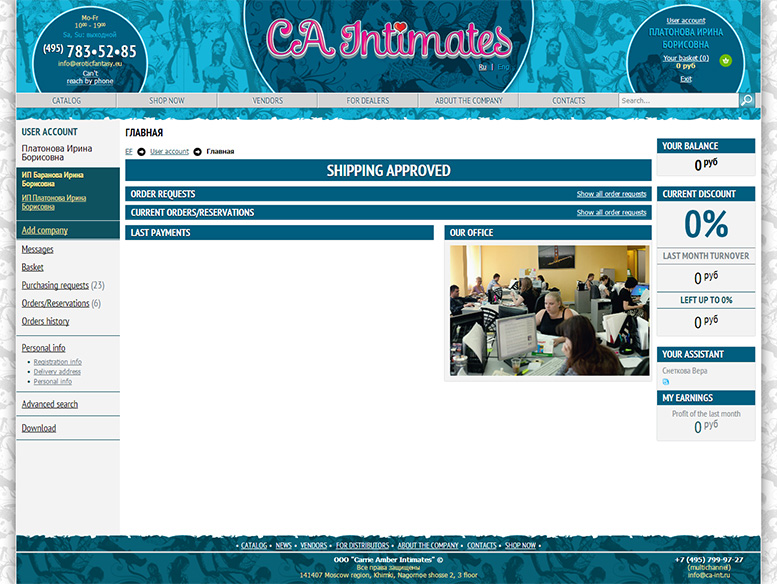Click User account breadcrumb link

click(169, 152)
